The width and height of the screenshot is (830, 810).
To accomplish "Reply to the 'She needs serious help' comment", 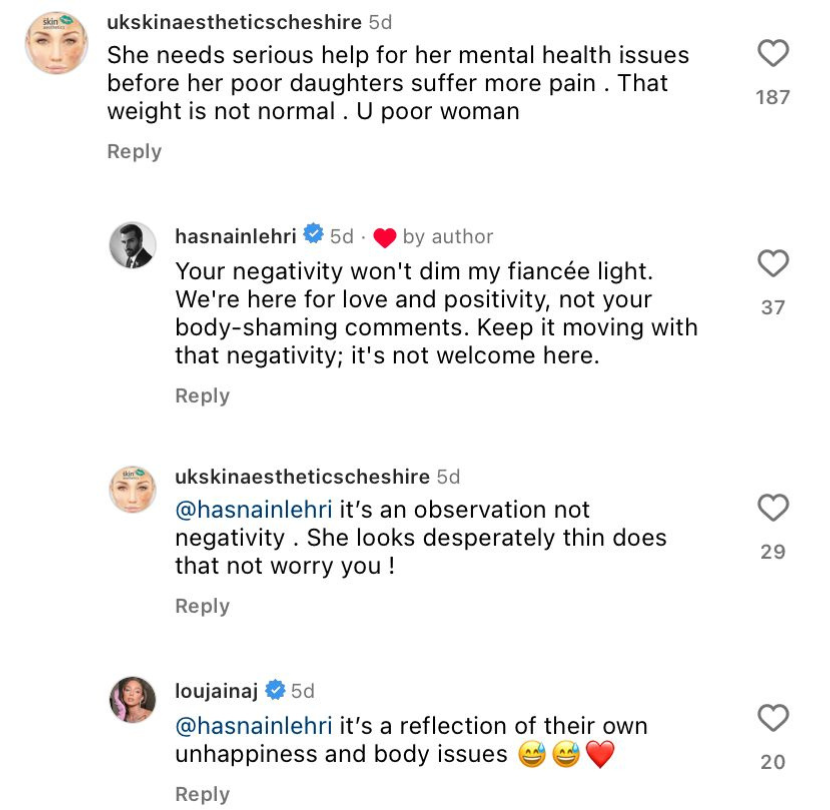I will tap(134, 151).
